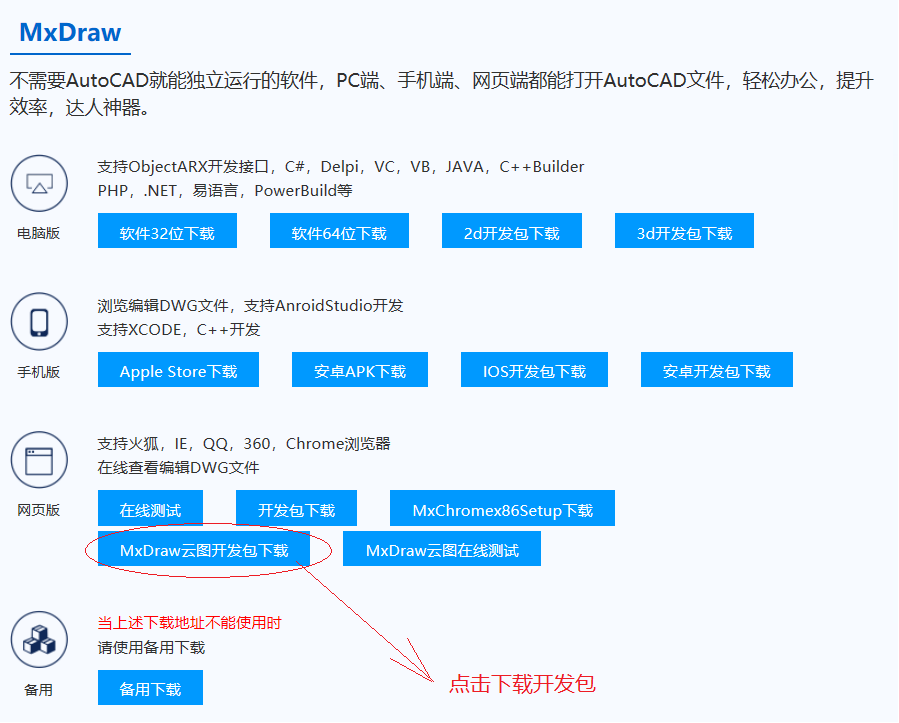
Task: Click the 手机版 label
Action: coord(38,372)
